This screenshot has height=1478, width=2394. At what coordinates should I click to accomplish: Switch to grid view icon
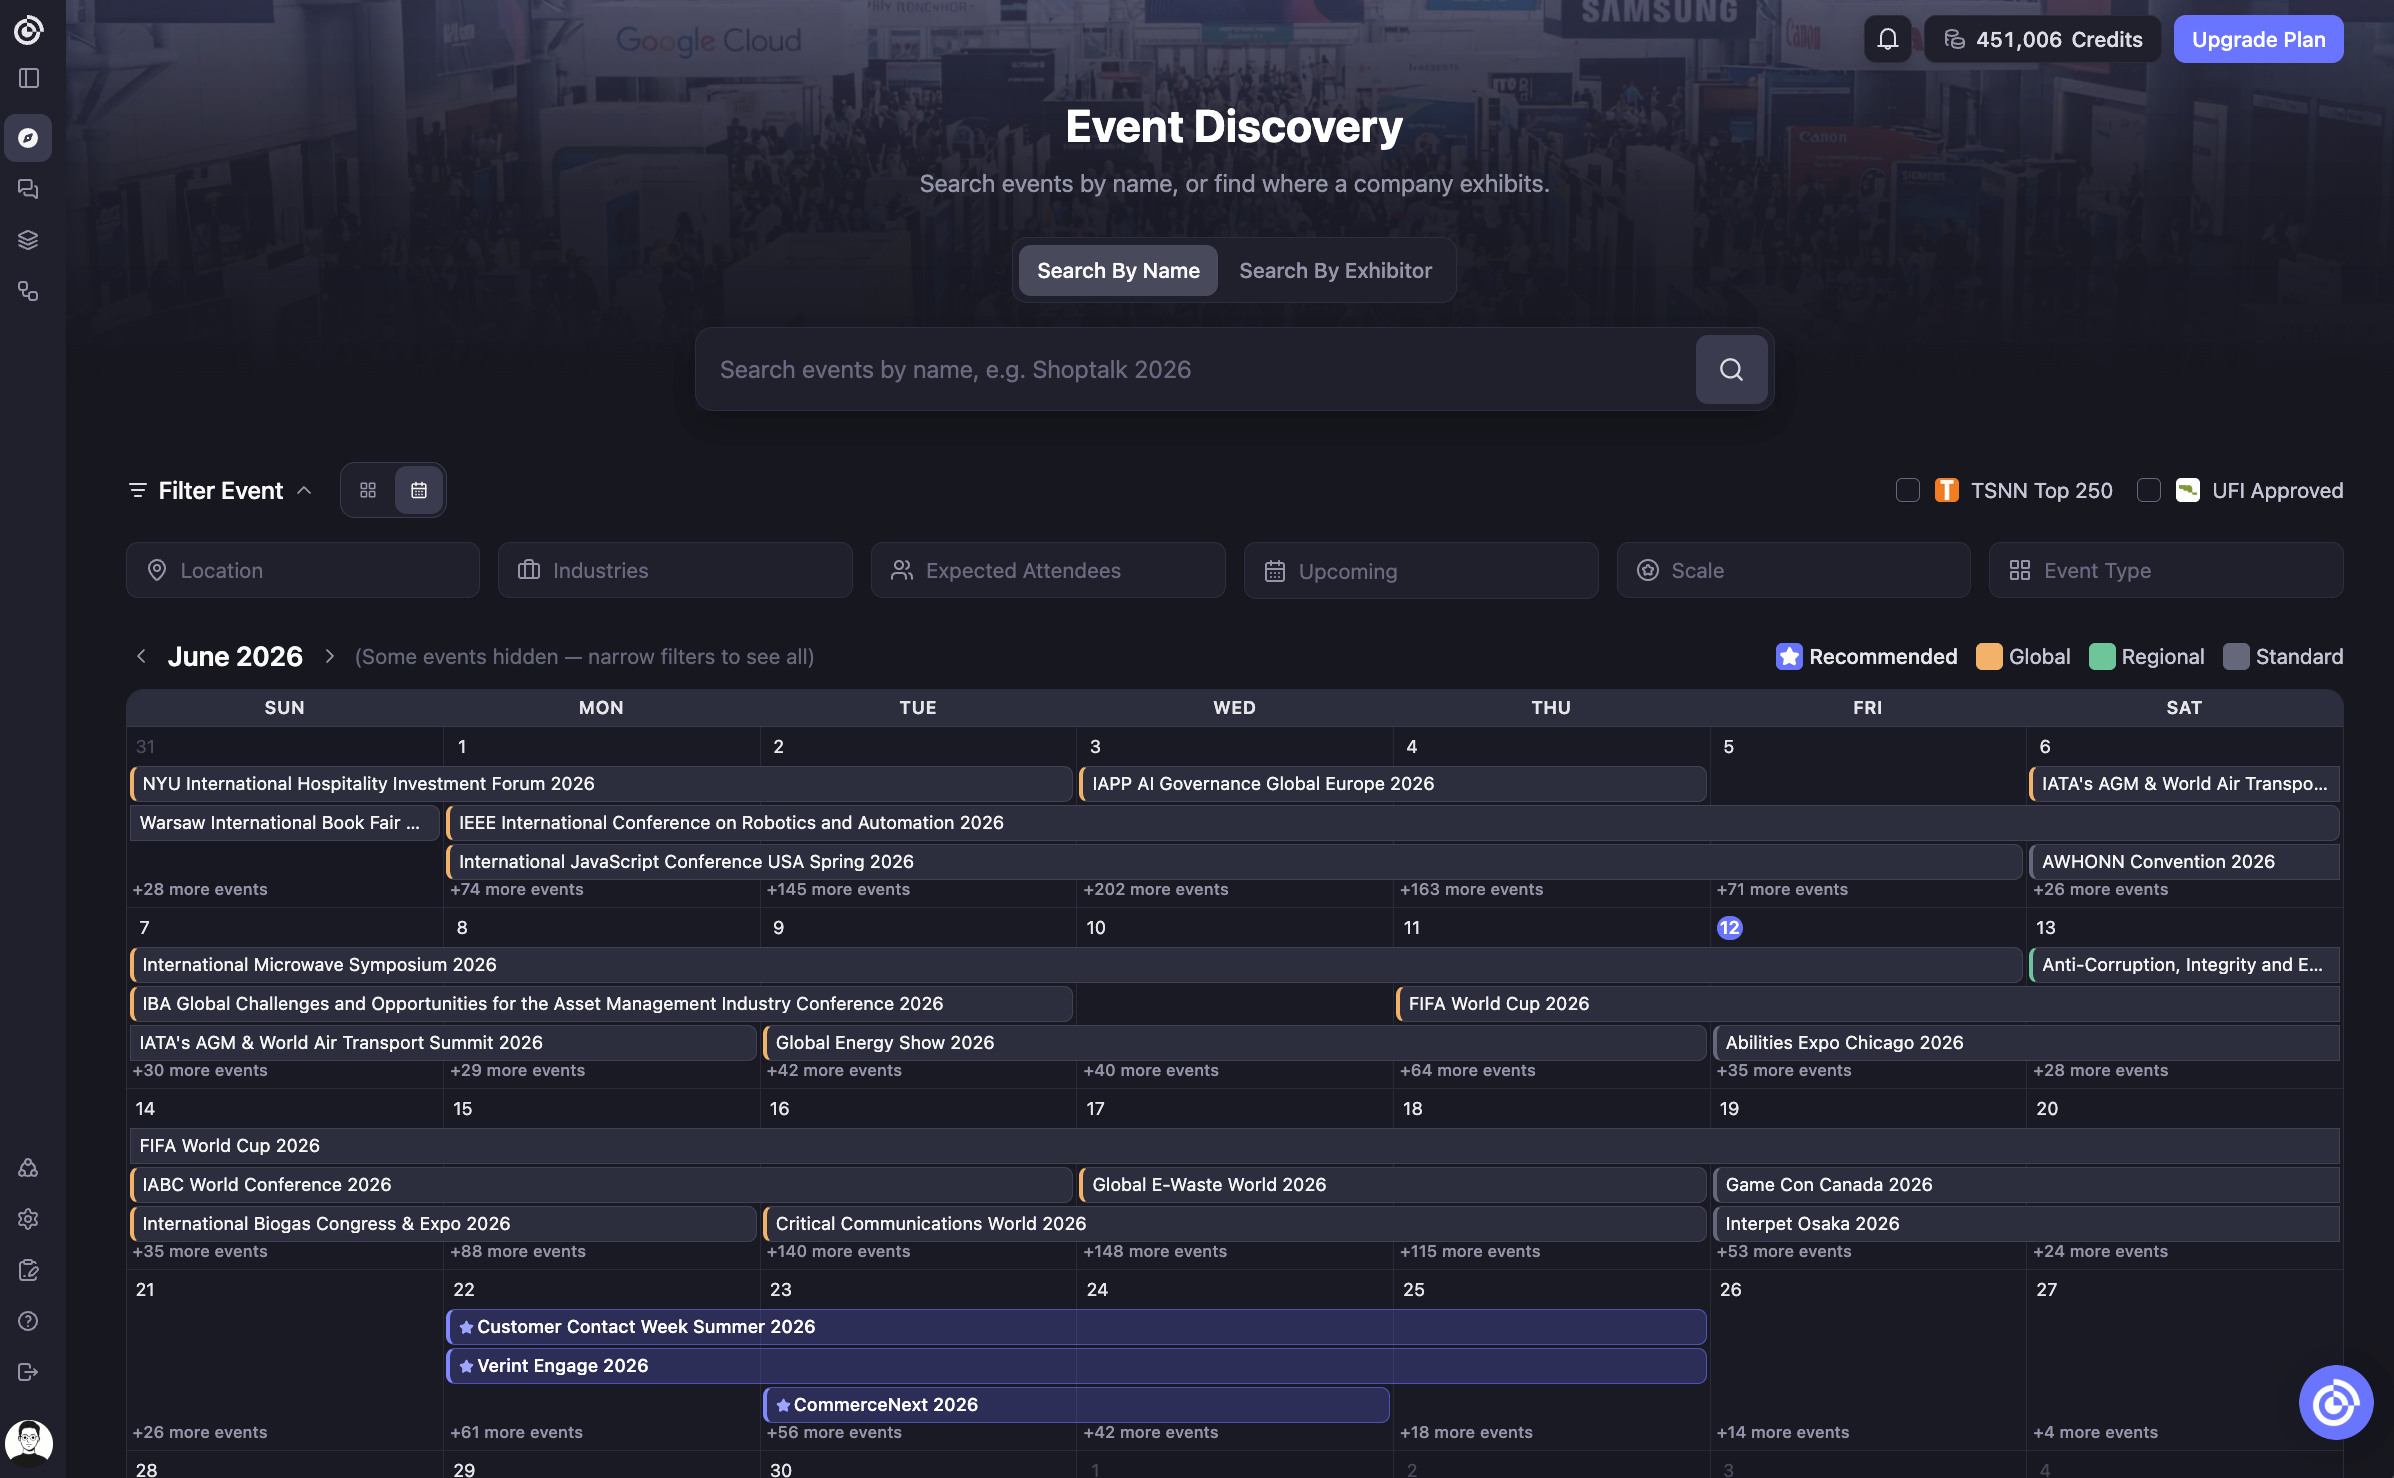click(x=368, y=490)
